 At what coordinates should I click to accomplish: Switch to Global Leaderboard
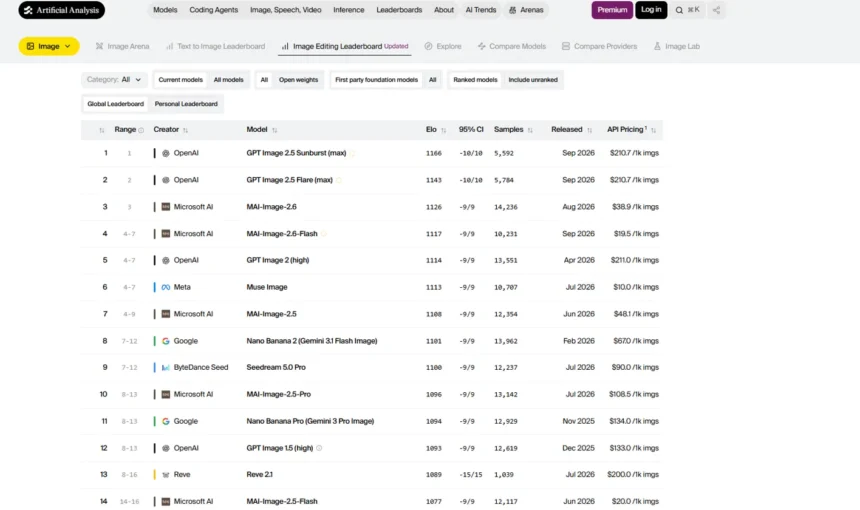115,104
